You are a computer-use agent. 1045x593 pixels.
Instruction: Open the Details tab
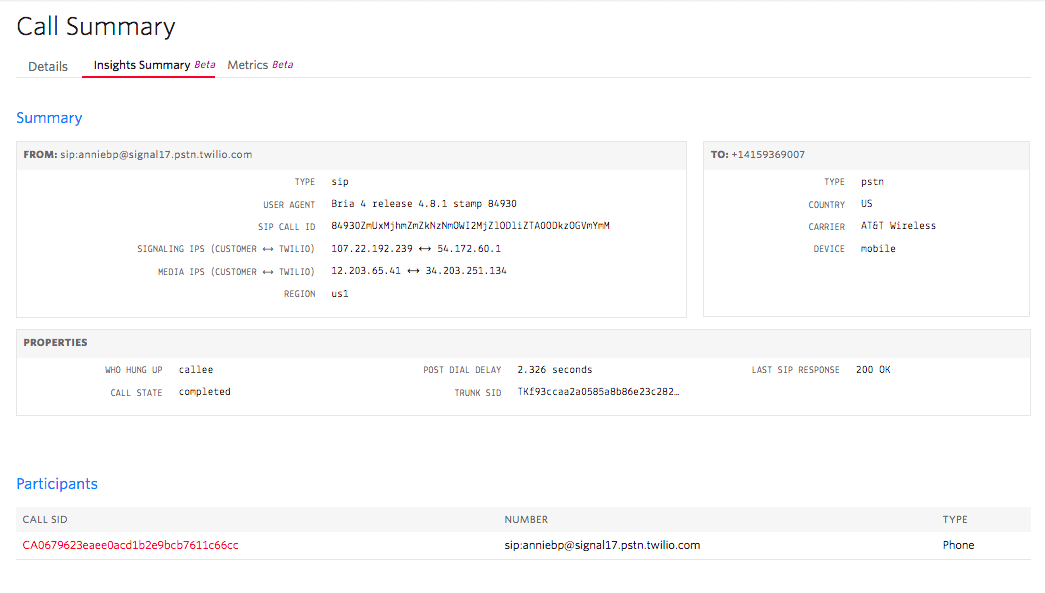pyautogui.click(x=48, y=66)
